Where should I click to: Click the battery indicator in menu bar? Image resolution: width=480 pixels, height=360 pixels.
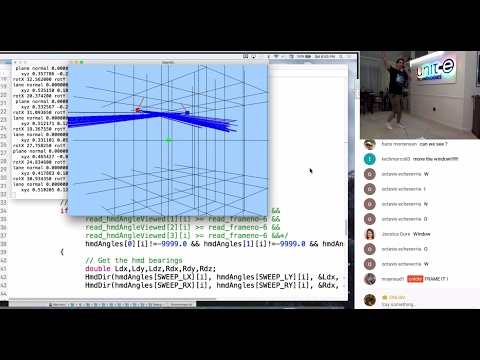(x=304, y=57)
